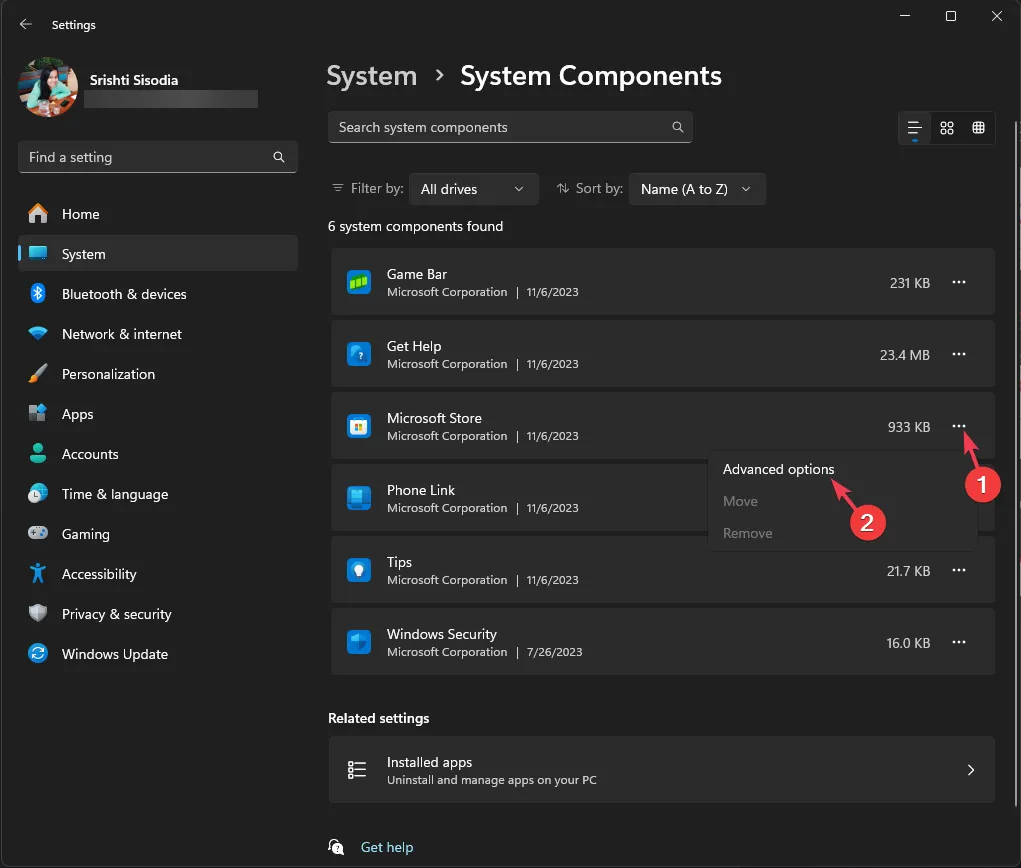Image resolution: width=1021 pixels, height=868 pixels.
Task: Click the Windows Update refresh icon
Action: pos(38,653)
